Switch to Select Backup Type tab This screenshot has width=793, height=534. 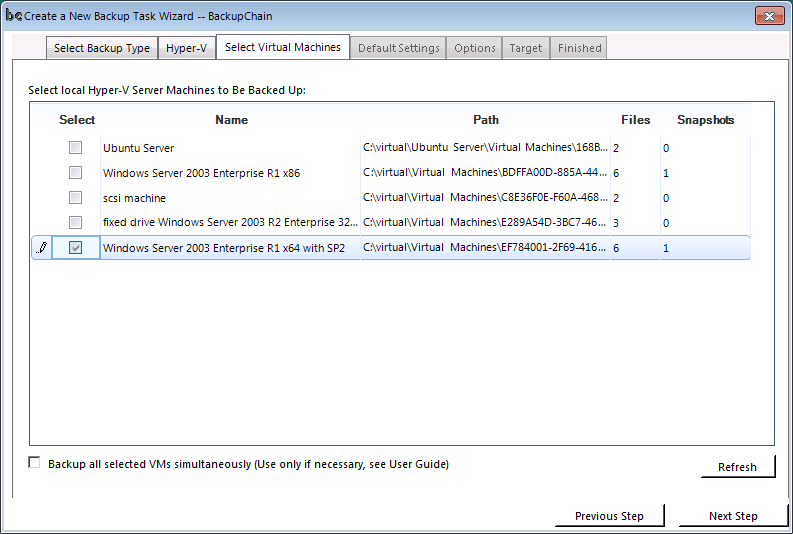click(x=102, y=48)
